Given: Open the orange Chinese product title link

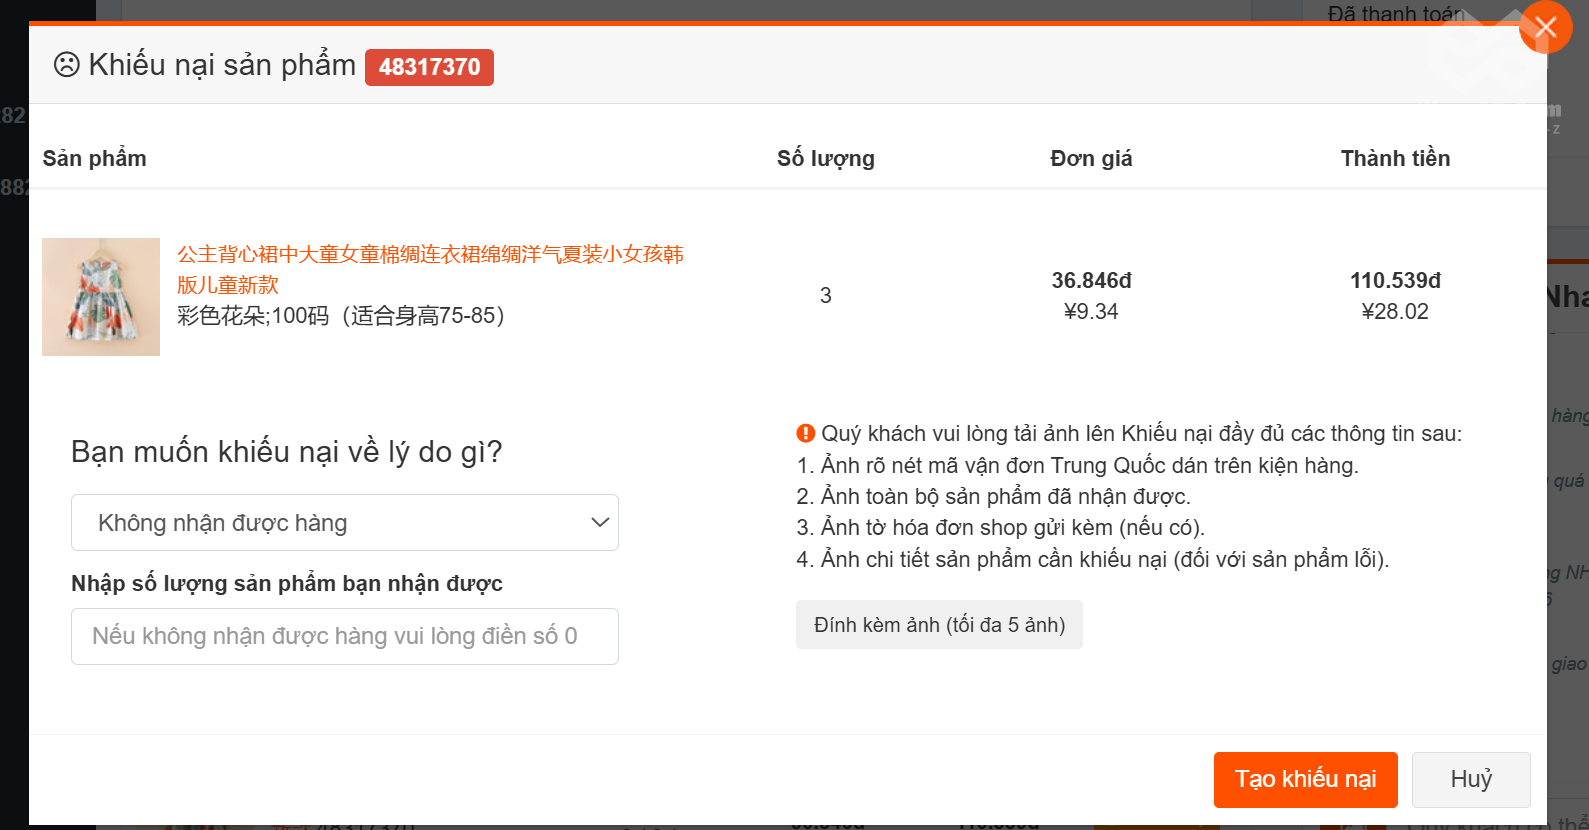Looking at the screenshot, I should tap(430, 269).
